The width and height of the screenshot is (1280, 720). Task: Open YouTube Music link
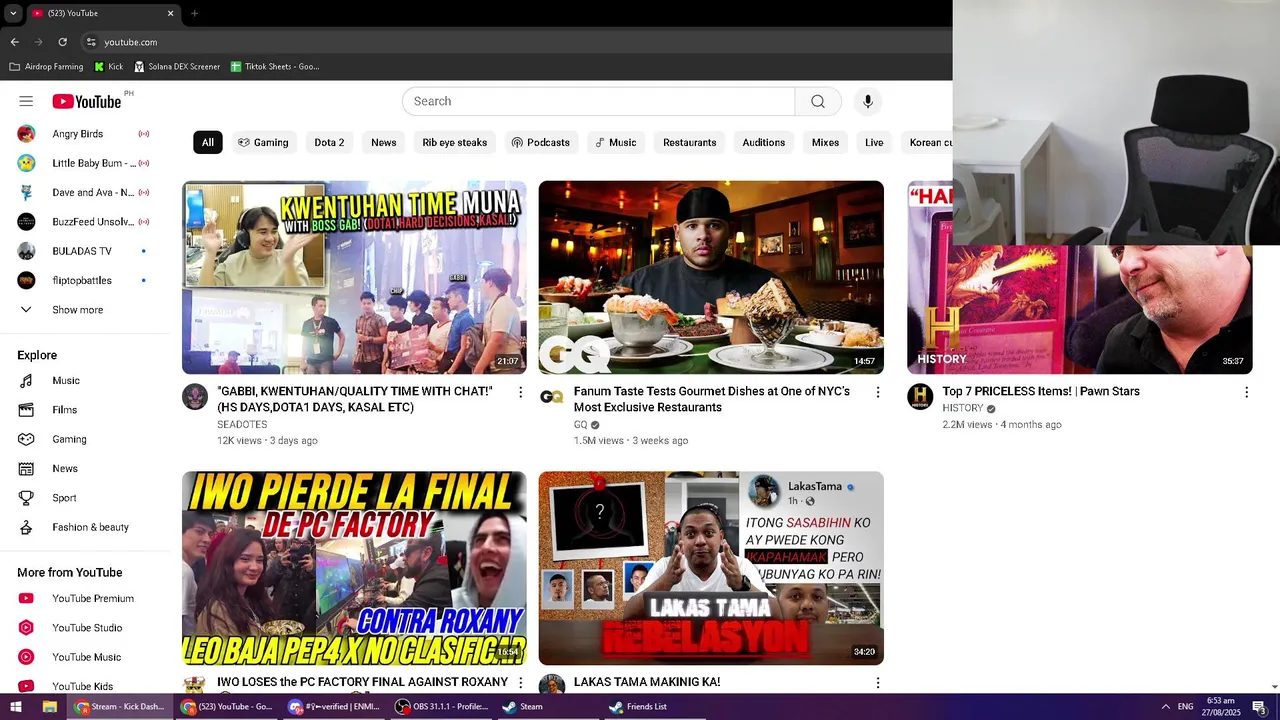point(84,657)
